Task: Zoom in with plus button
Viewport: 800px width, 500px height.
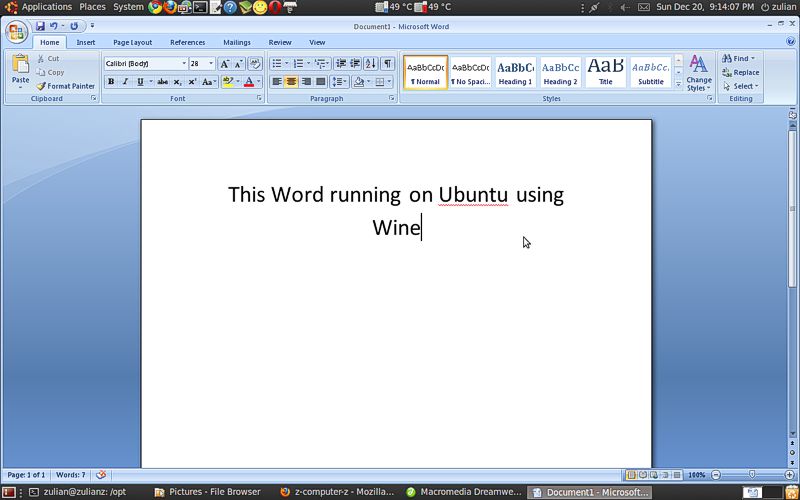Action: pyautogui.click(x=790, y=475)
